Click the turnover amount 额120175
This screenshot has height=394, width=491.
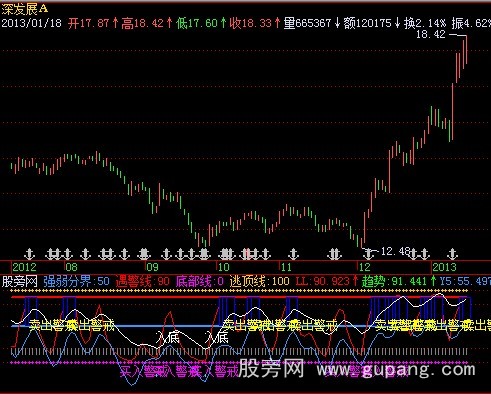(367, 23)
